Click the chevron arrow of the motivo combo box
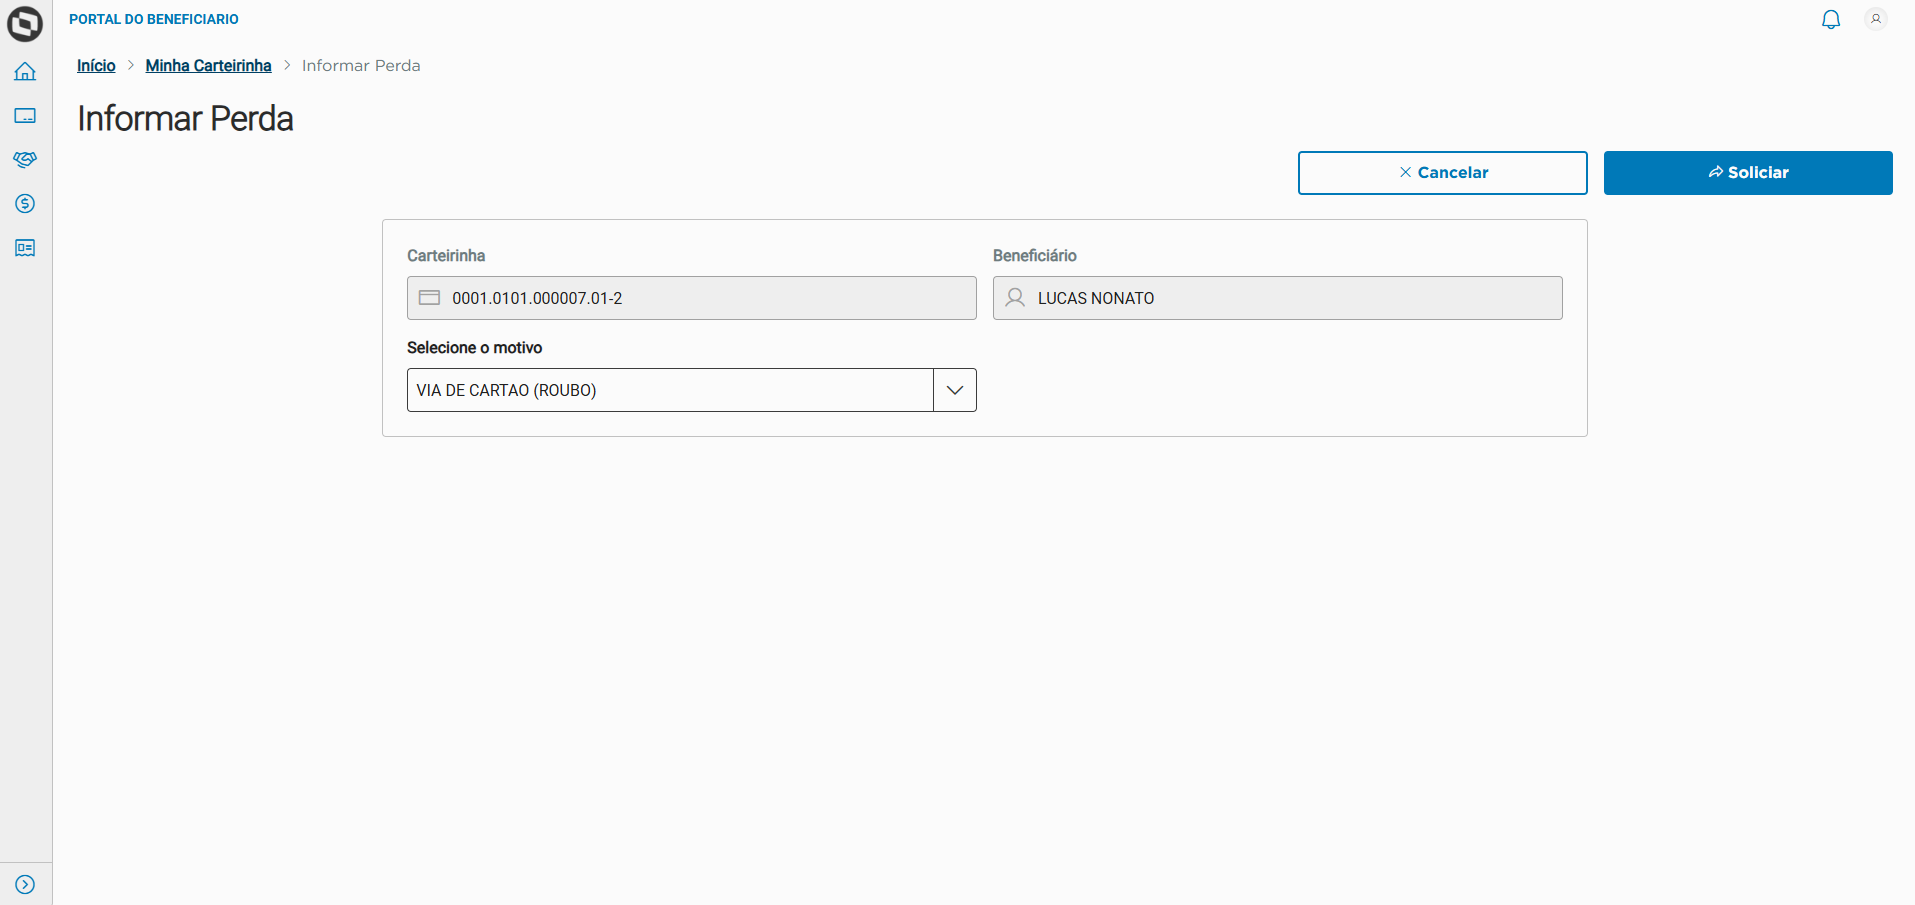 click(955, 390)
